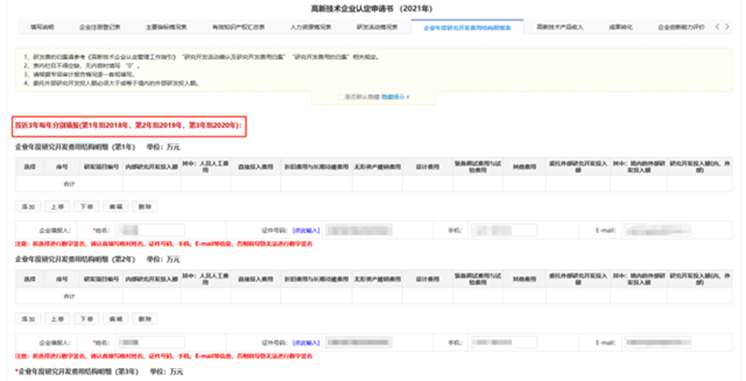Tick the 是否默认隐藏 checkbox
This screenshot has width=746, height=381.
click(x=341, y=97)
